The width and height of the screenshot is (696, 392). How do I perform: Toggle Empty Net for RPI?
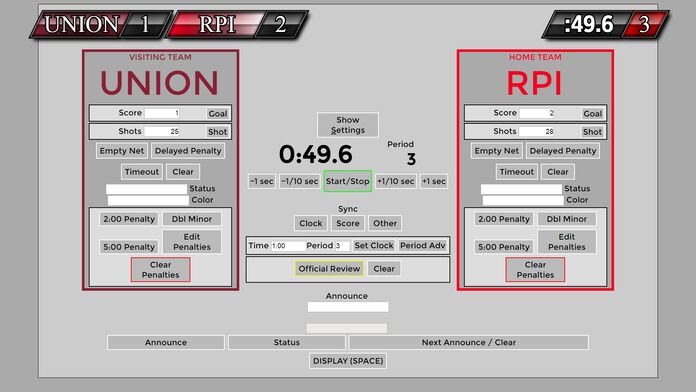click(497, 151)
